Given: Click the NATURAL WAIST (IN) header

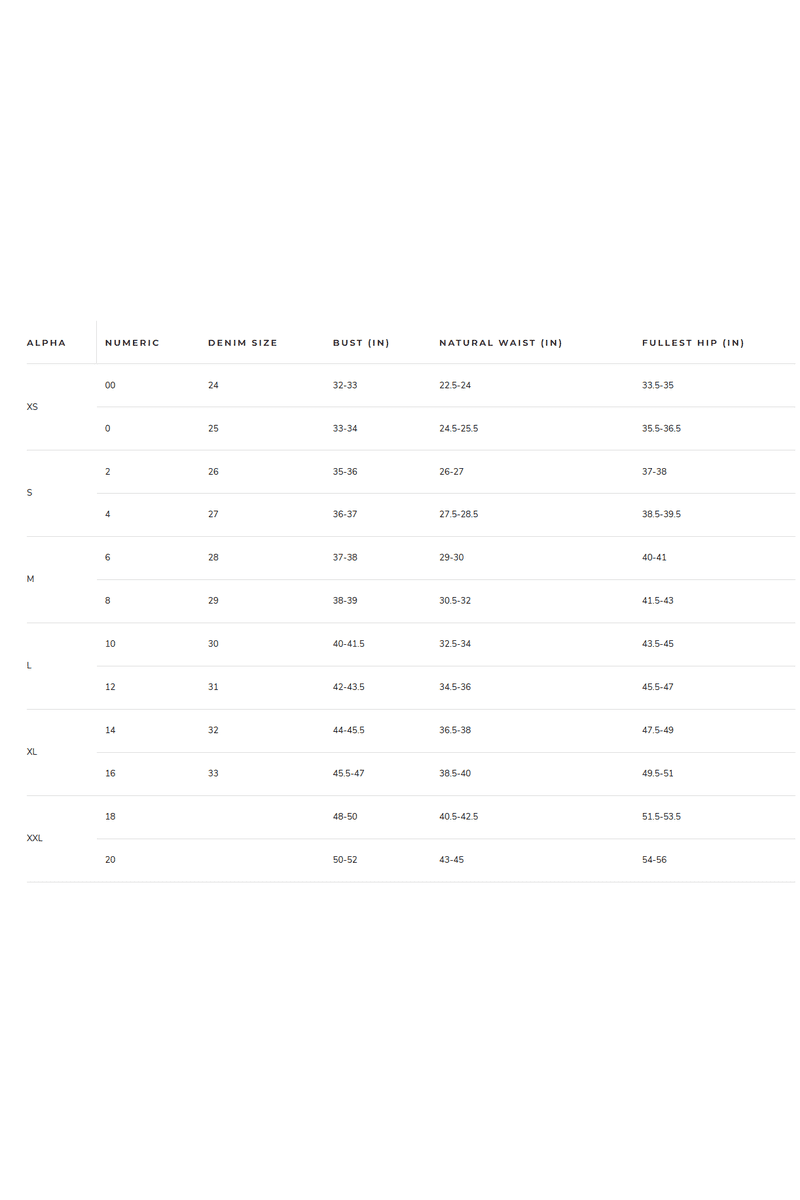Looking at the screenshot, I should pos(500,343).
